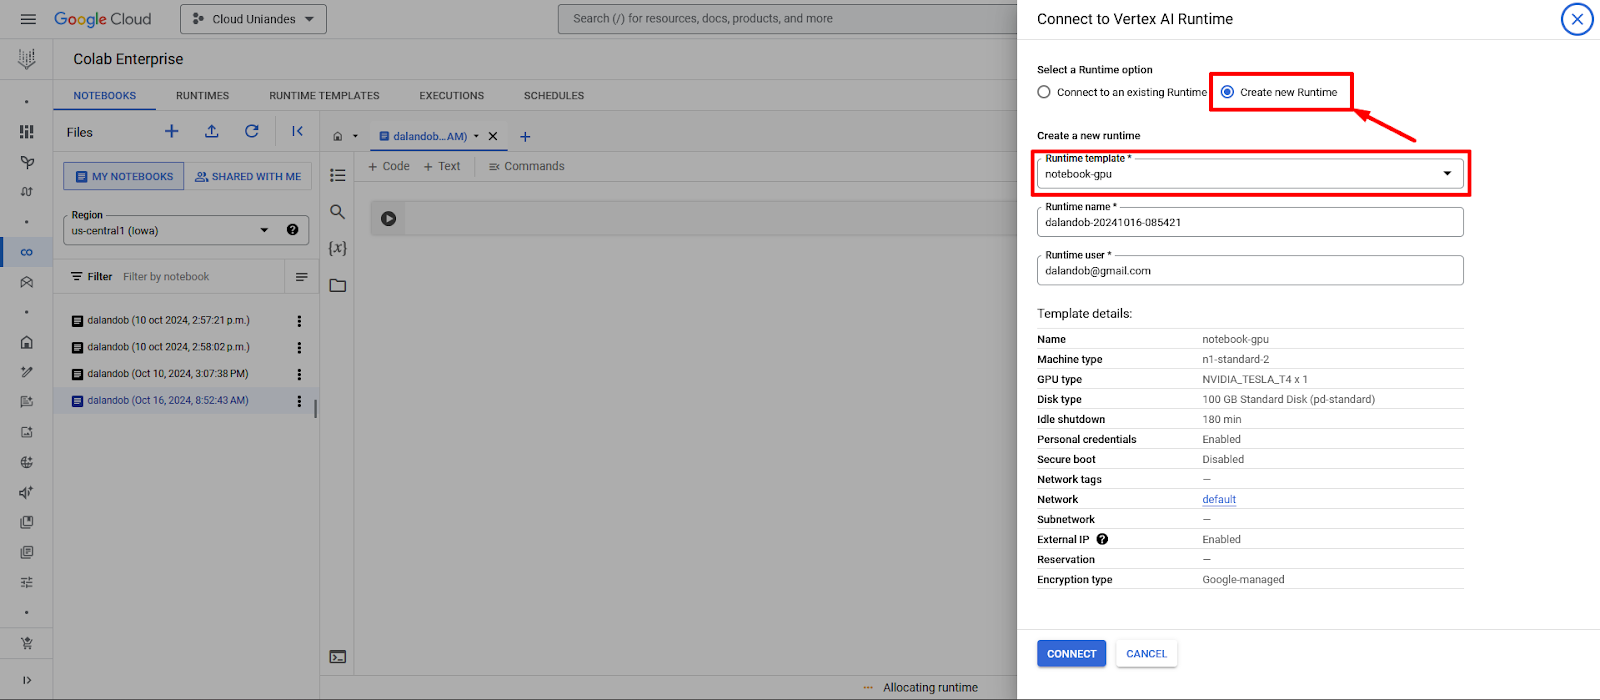
Task: Open the Commands palette
Action: pyautogui.click(x=527, y=167)
